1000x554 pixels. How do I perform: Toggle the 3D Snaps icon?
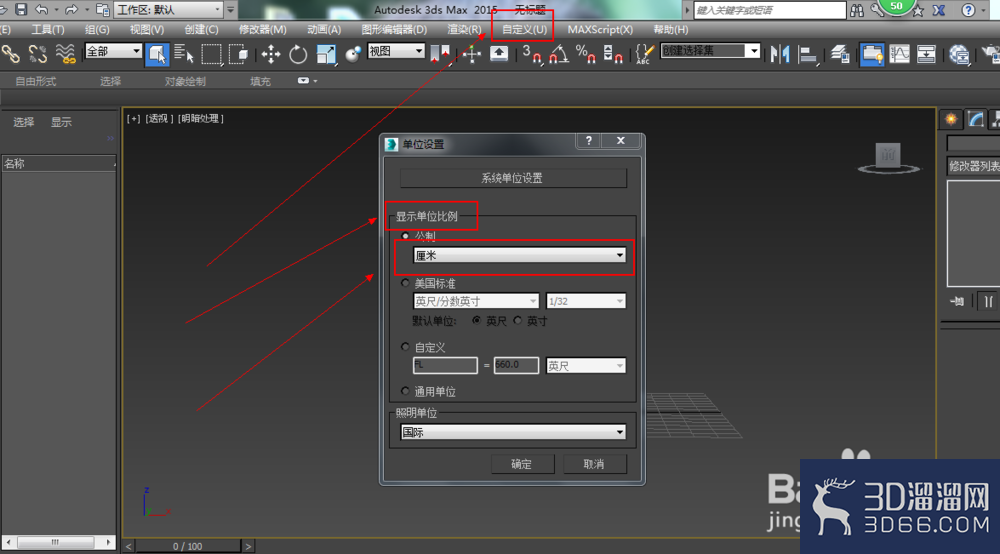[x=531, y=54]
